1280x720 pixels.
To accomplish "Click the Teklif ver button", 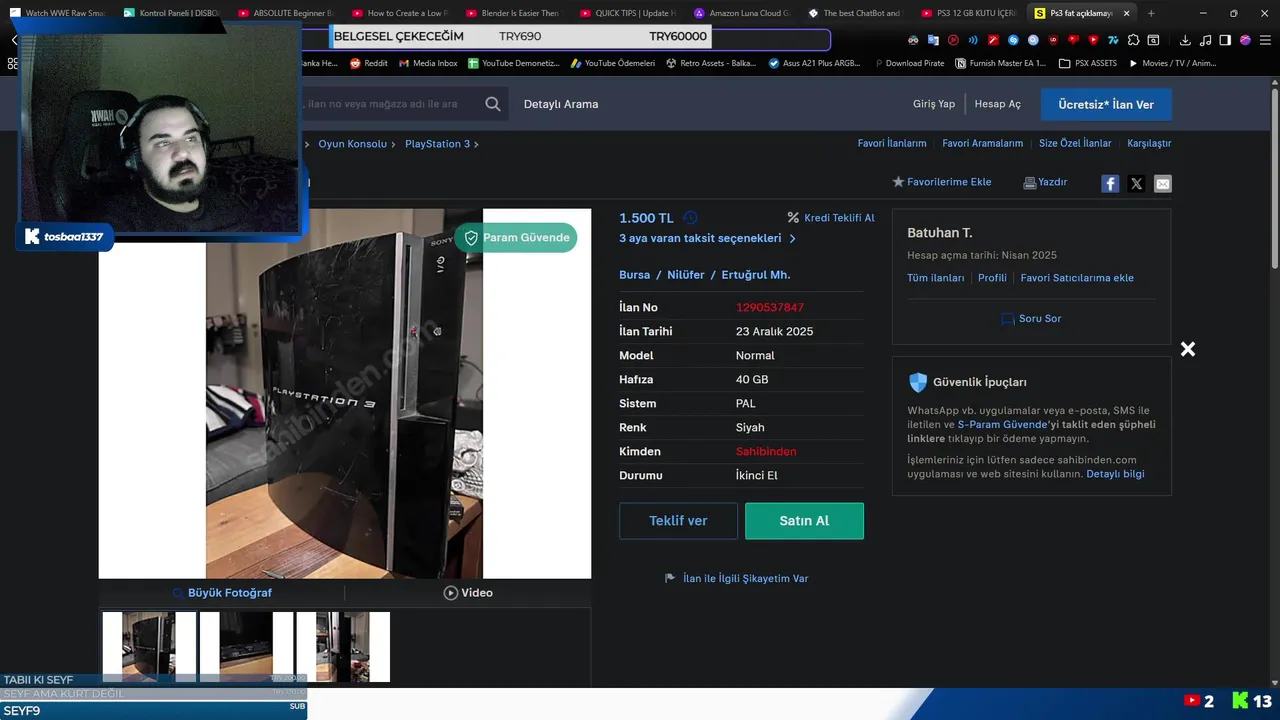I will click(678, 521).
